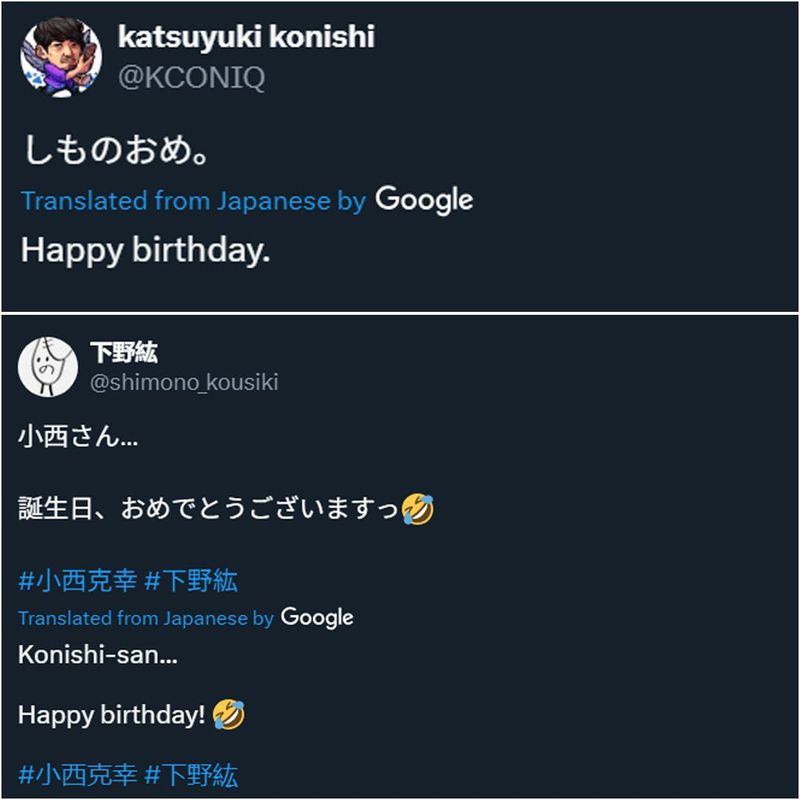Open the upper #小西克幸 hashtag
Screen dimensions: 800x800
pos(76,580)
